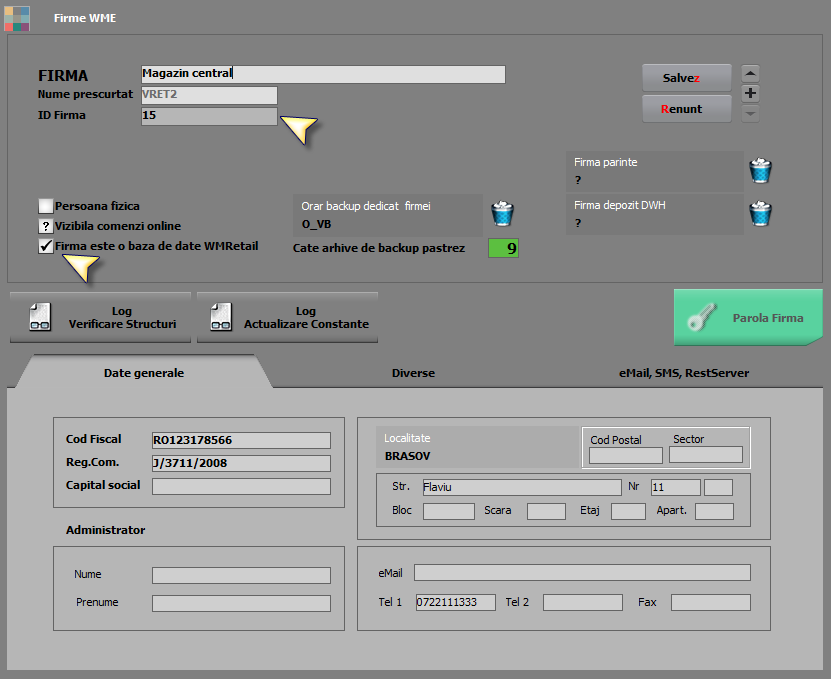Open the Localitate BRASOV selector
The width and height of the screenshot is (831, 679).
point(477,447)
